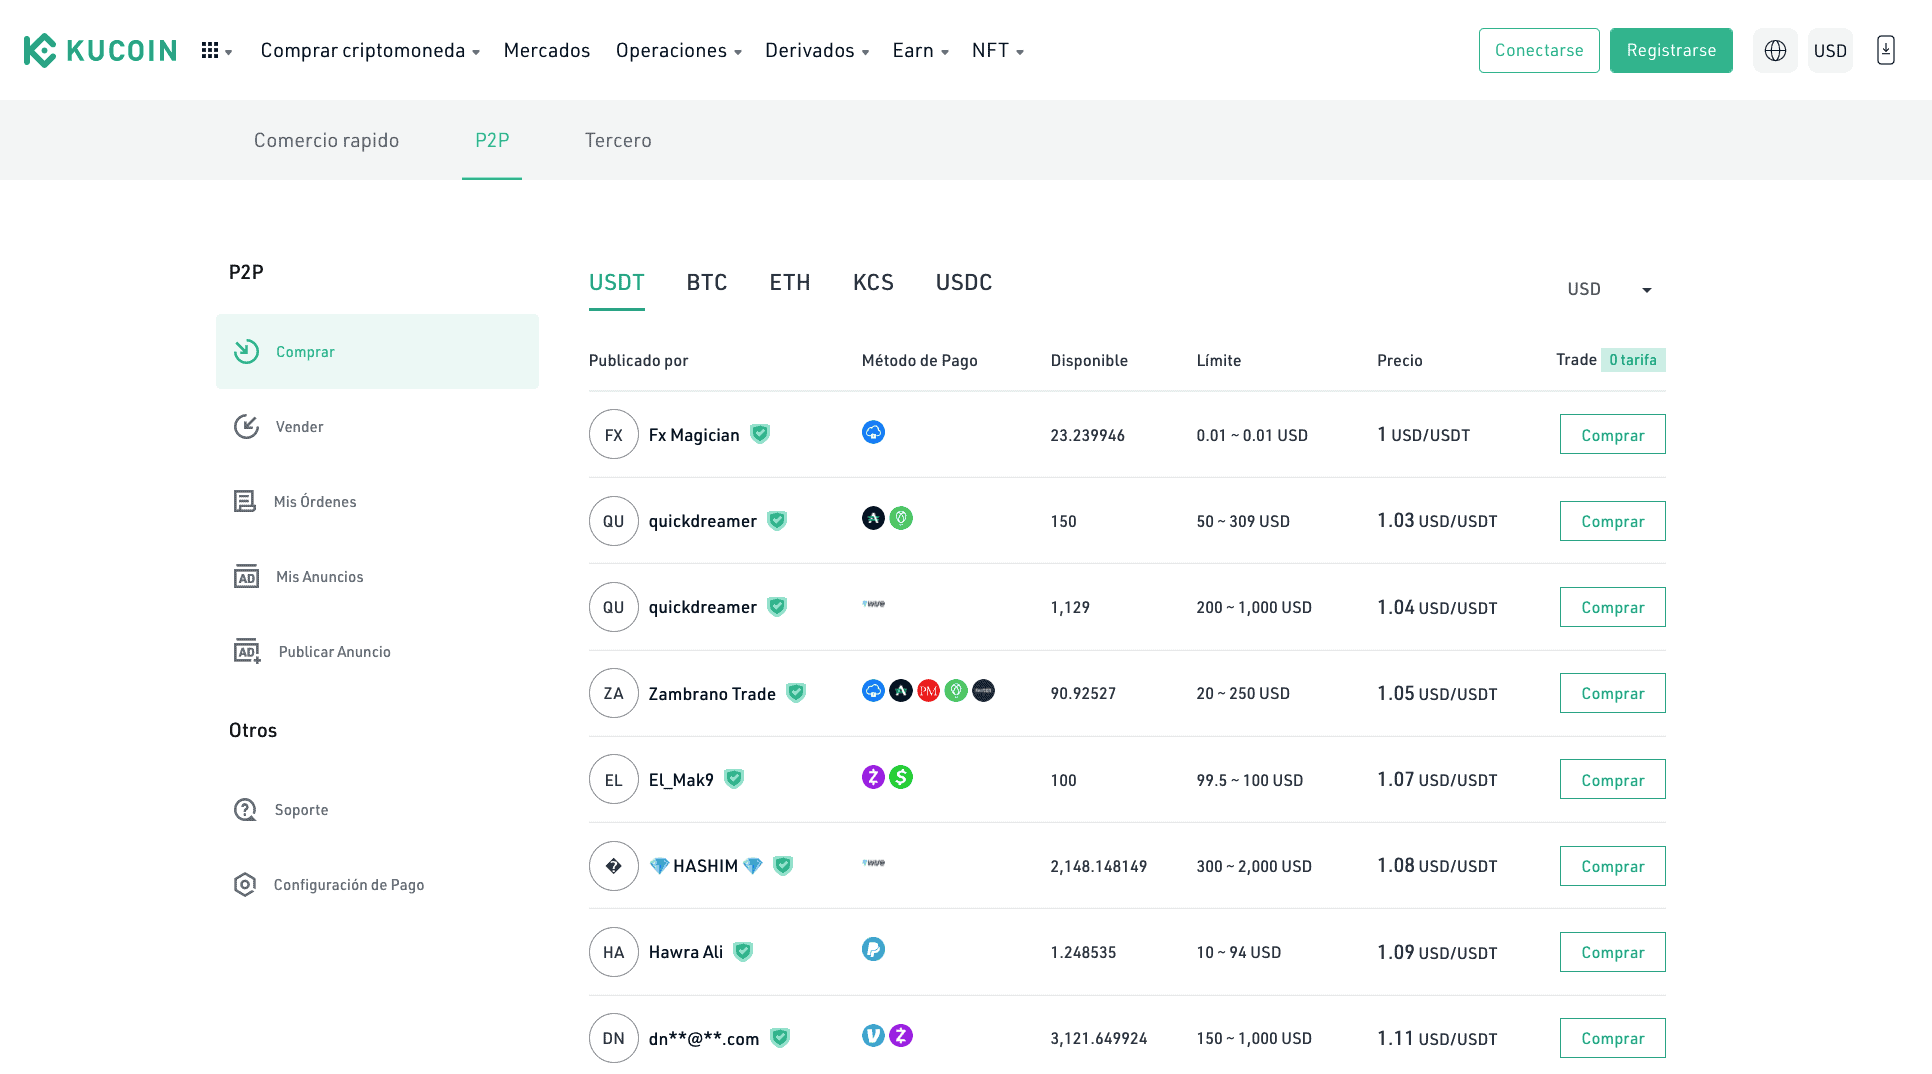Expand the NFT dropdown
Viewport: 1932px width, 1074px height.
[998, 50]
